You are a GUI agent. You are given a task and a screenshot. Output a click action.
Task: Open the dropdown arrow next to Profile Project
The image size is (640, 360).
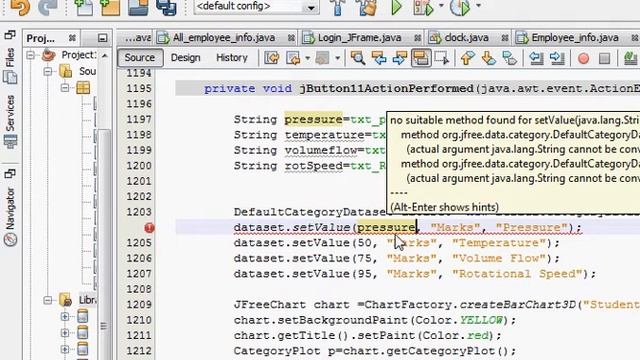click(x=478, y=6)
